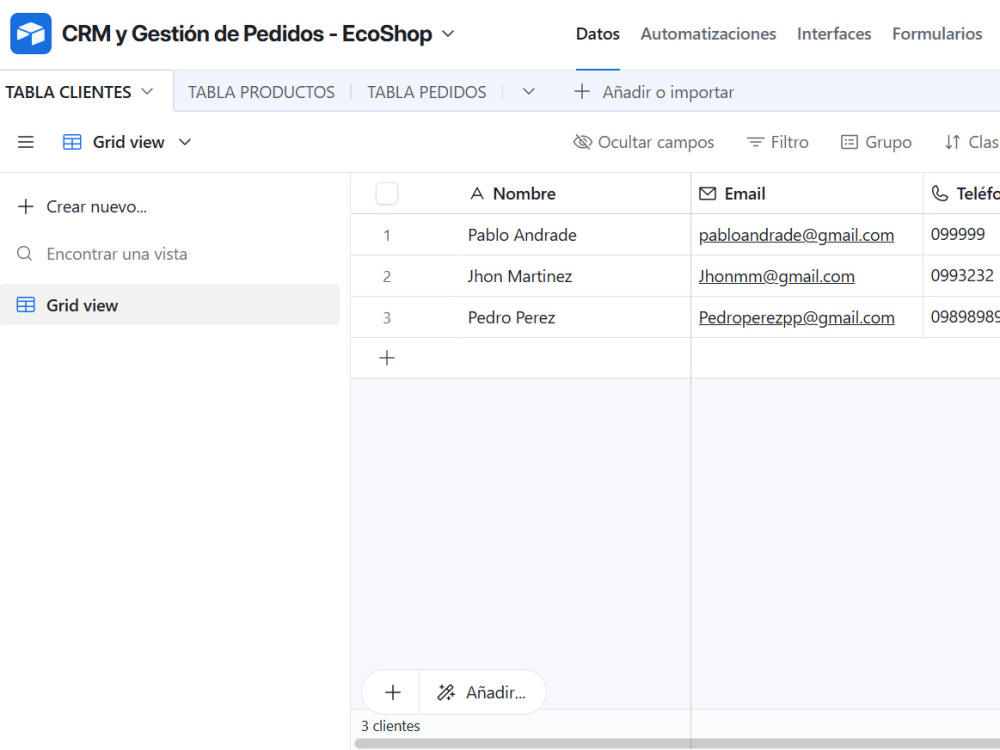Click the Jhon Martinez name cell
1000x750 pixels.
point(520,276)
